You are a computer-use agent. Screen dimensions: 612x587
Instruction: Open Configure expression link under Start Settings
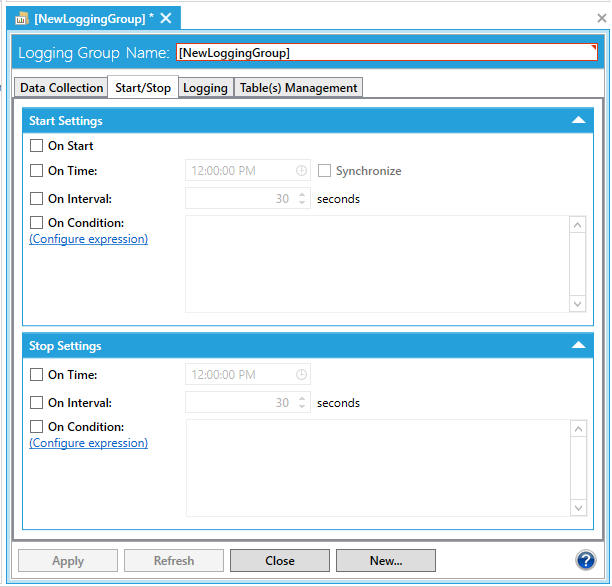(89, 239)
